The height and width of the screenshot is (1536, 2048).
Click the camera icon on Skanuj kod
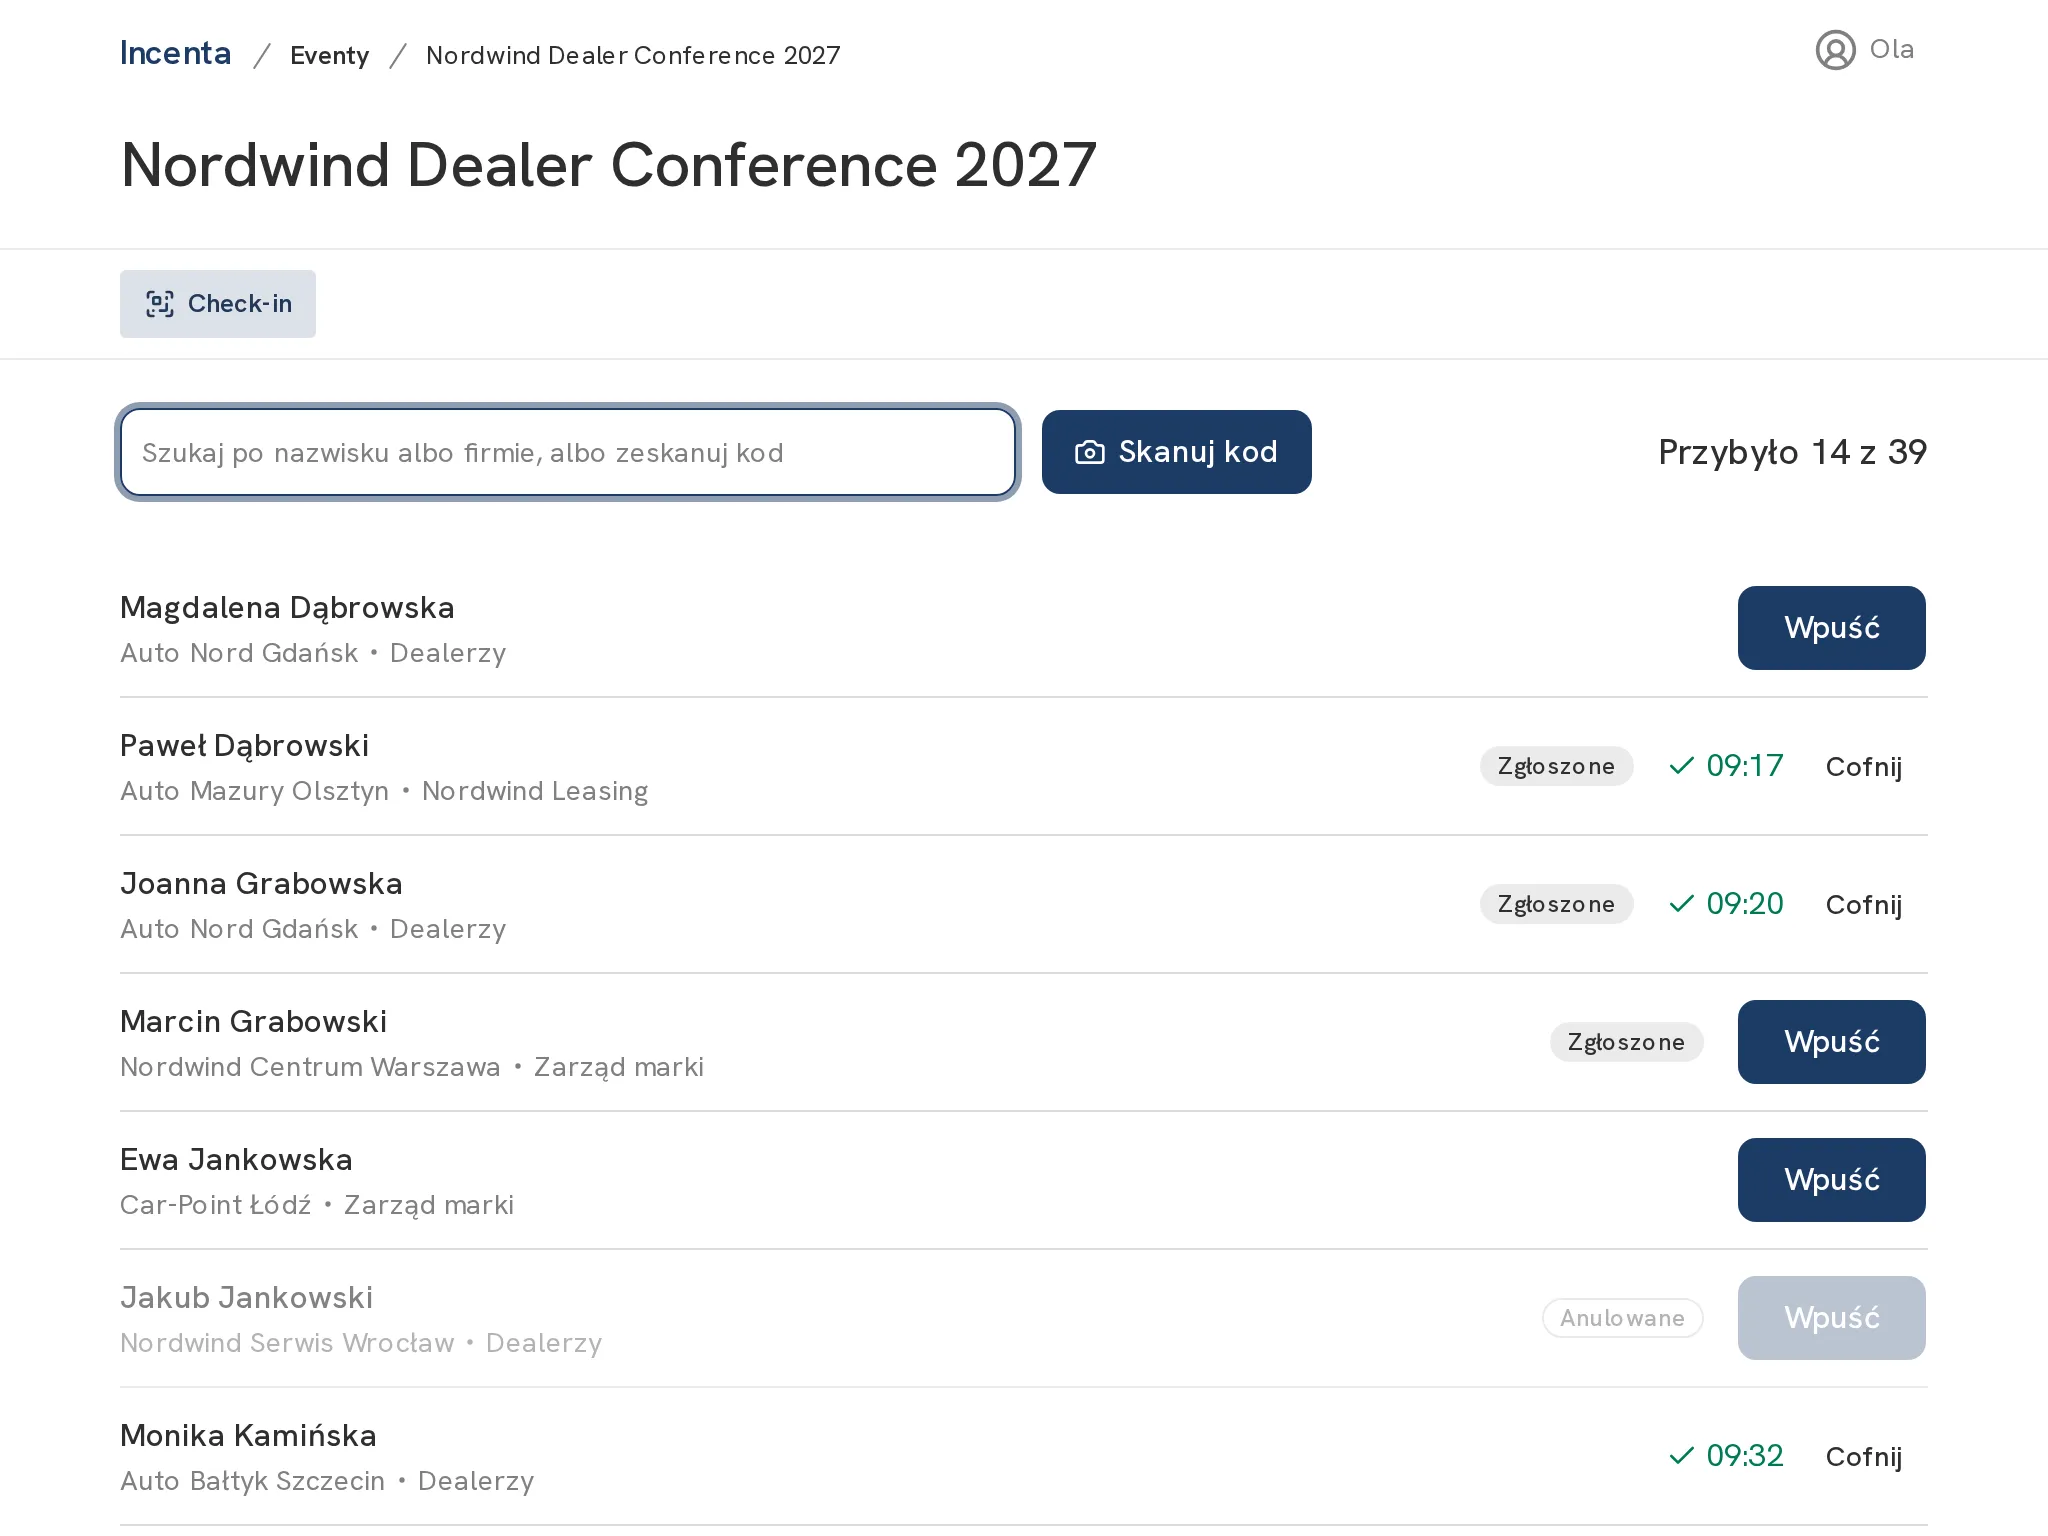click(x=1089, y=453)
